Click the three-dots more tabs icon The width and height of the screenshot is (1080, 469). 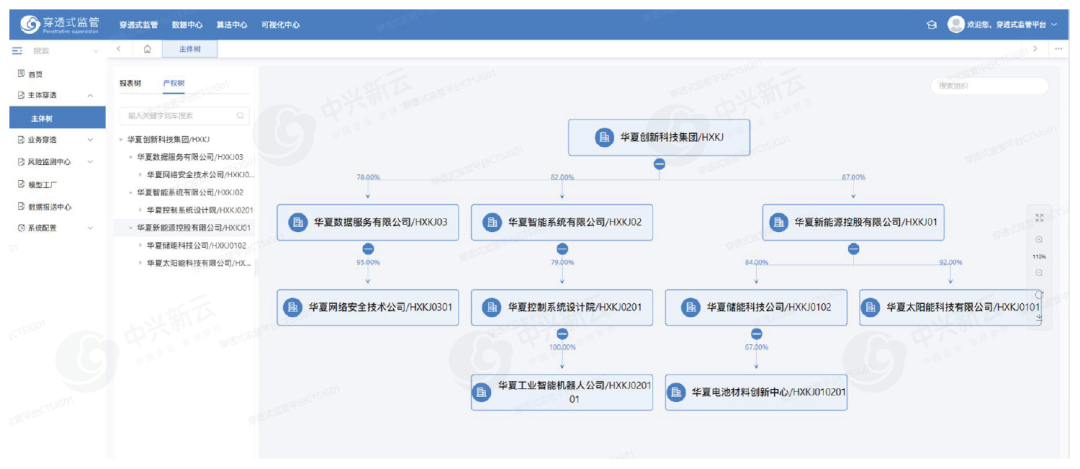(x=1059, y=49)
